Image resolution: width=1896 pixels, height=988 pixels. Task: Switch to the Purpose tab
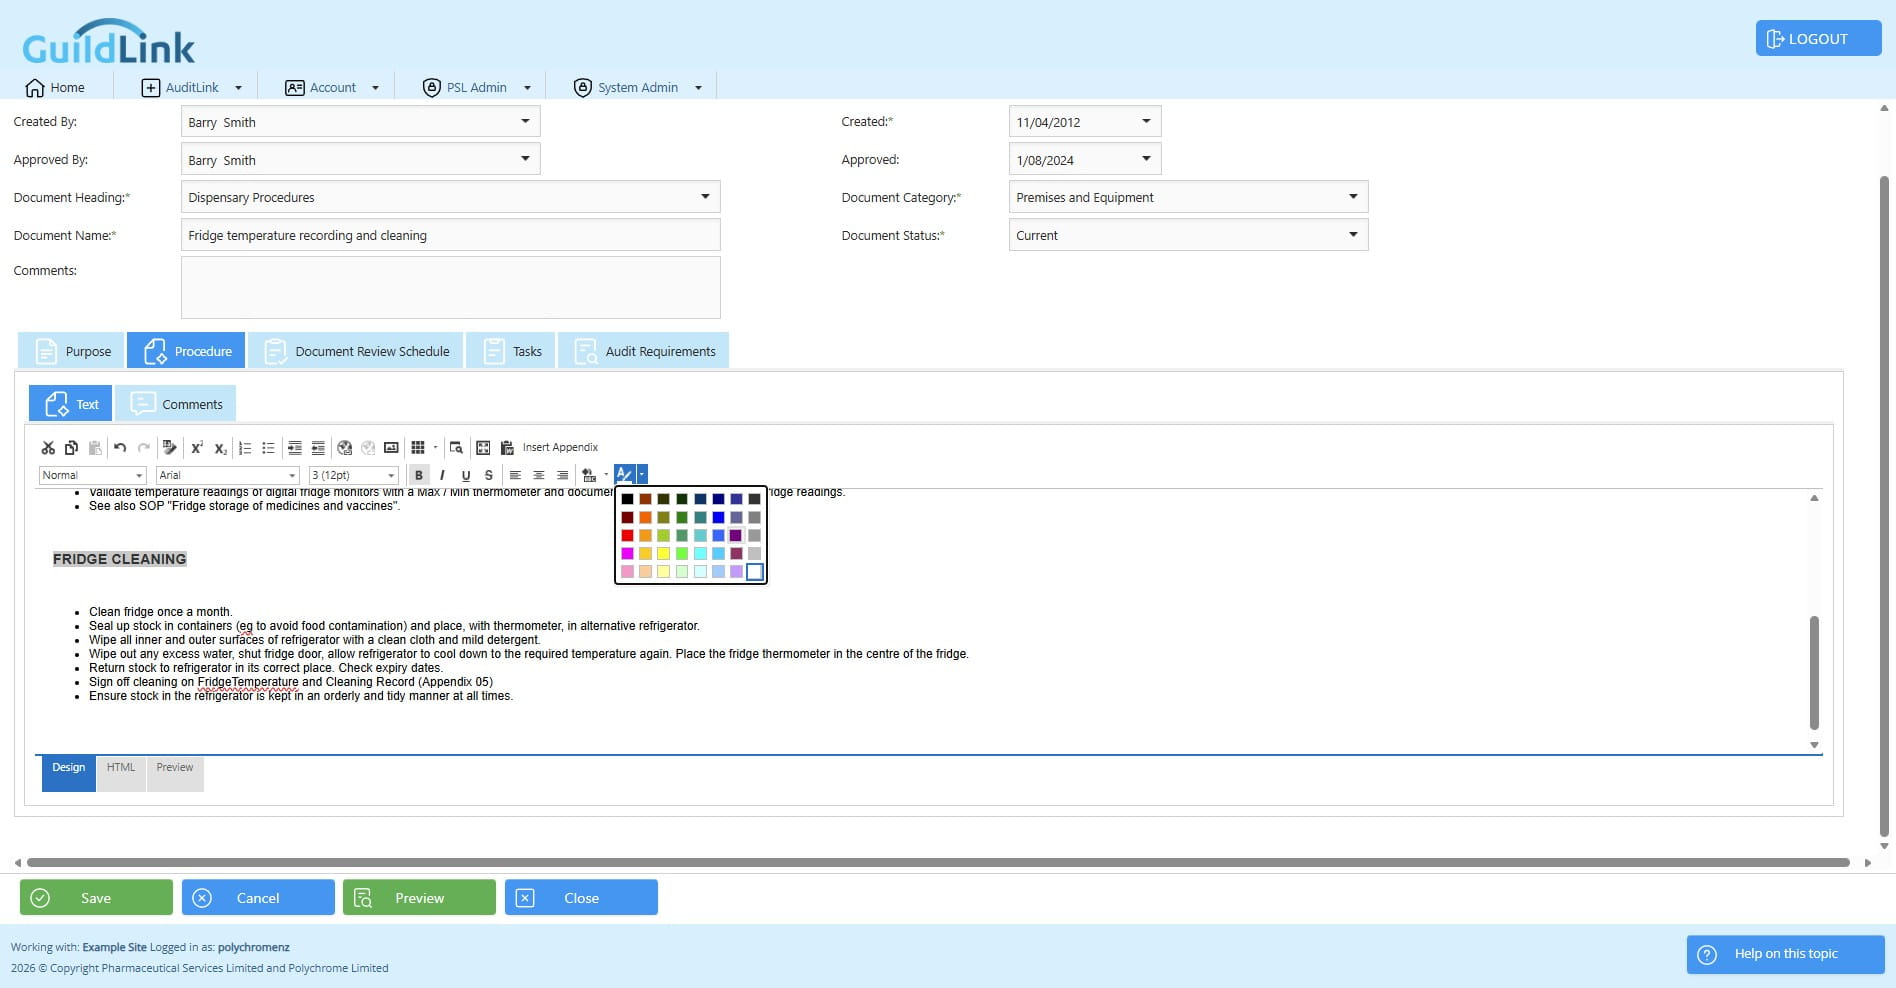coord(71,351)
